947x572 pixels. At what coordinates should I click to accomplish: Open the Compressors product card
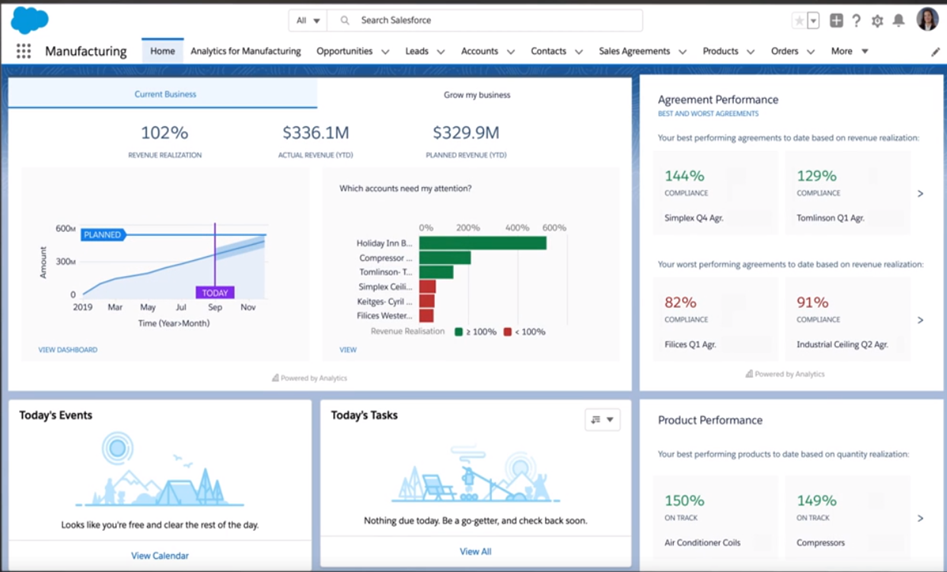point(847,518)
